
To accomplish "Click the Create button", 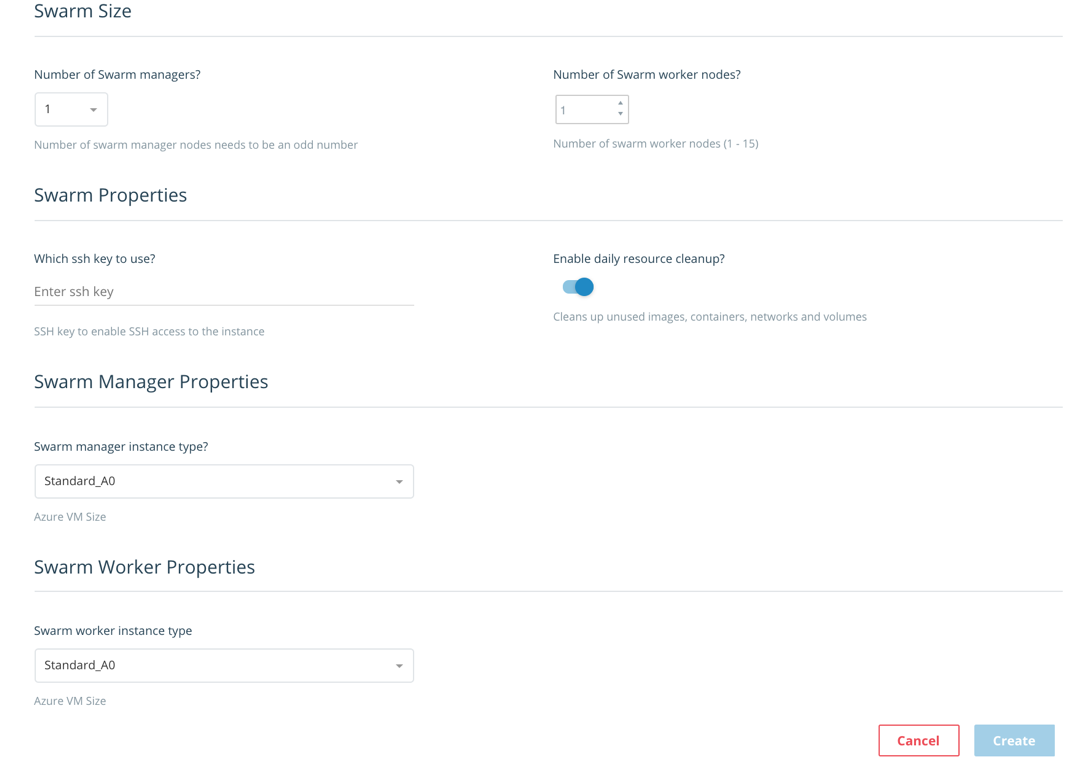I will pyautogui.click(x=1014, y=740).
